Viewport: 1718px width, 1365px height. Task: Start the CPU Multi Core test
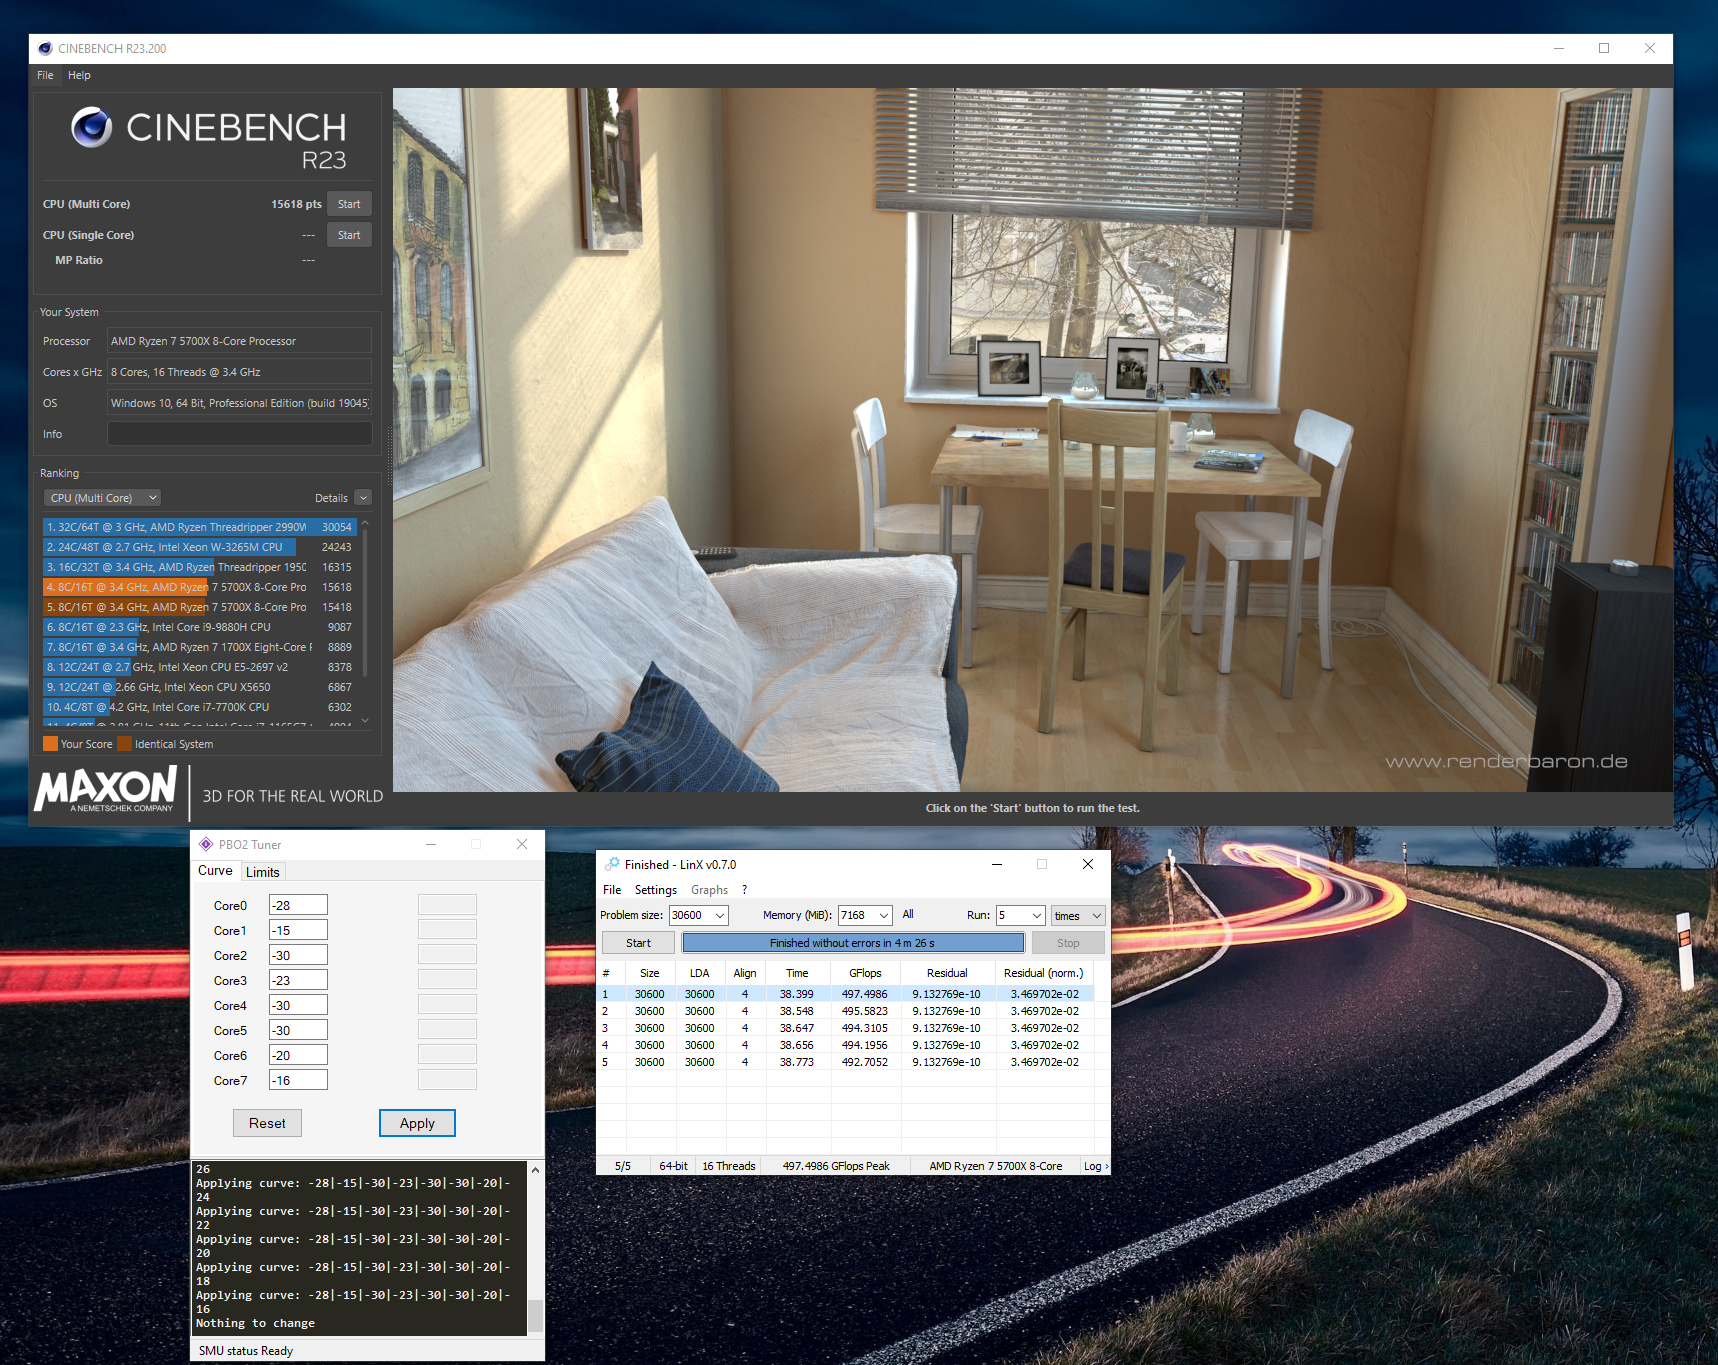pyautogui.click(x=349, y=204)
